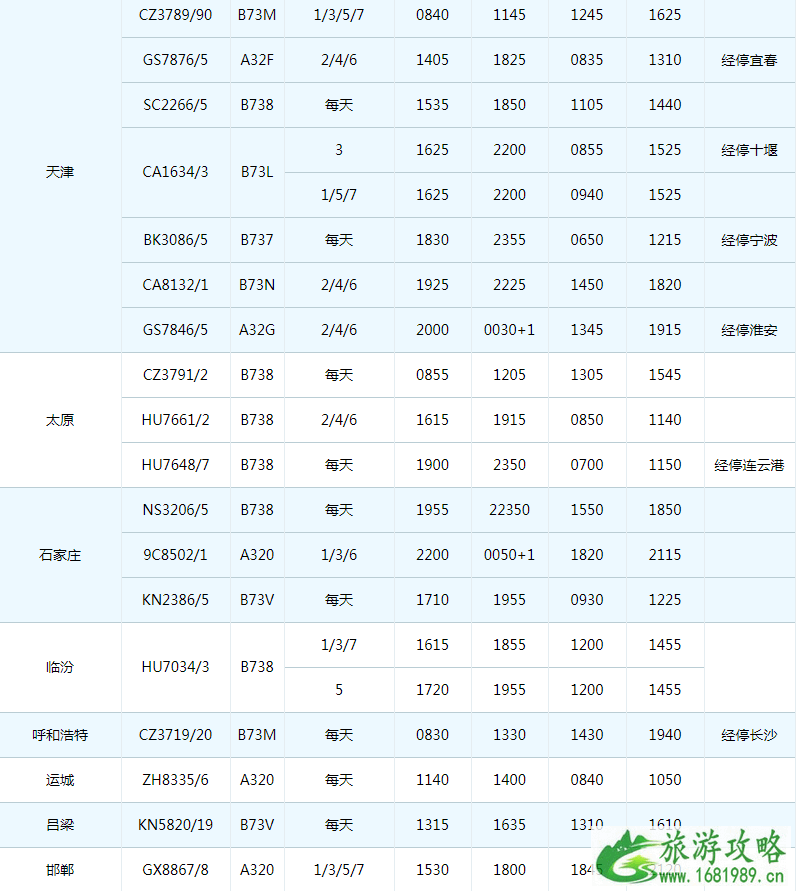The image size is (796, 891).
Task: Select flight GS7876/5 cell
Action: (175, 60)
